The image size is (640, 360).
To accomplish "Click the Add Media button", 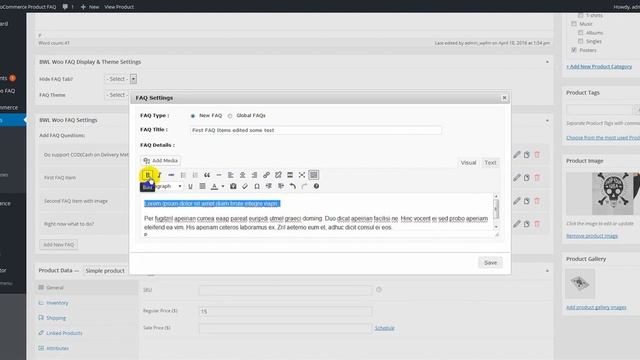I will pyautogui.click(x=161, y=160).
